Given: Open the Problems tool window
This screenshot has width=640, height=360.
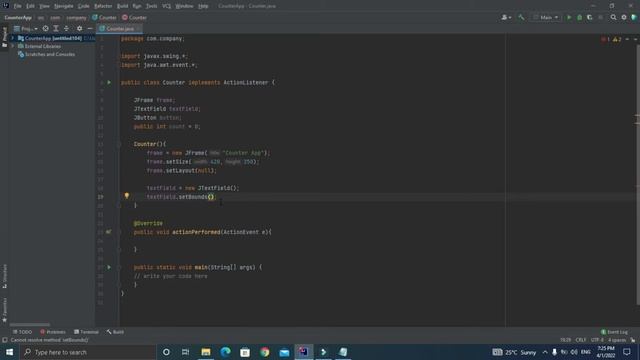Looking at the screenshot, I should [x=53, y=332].
